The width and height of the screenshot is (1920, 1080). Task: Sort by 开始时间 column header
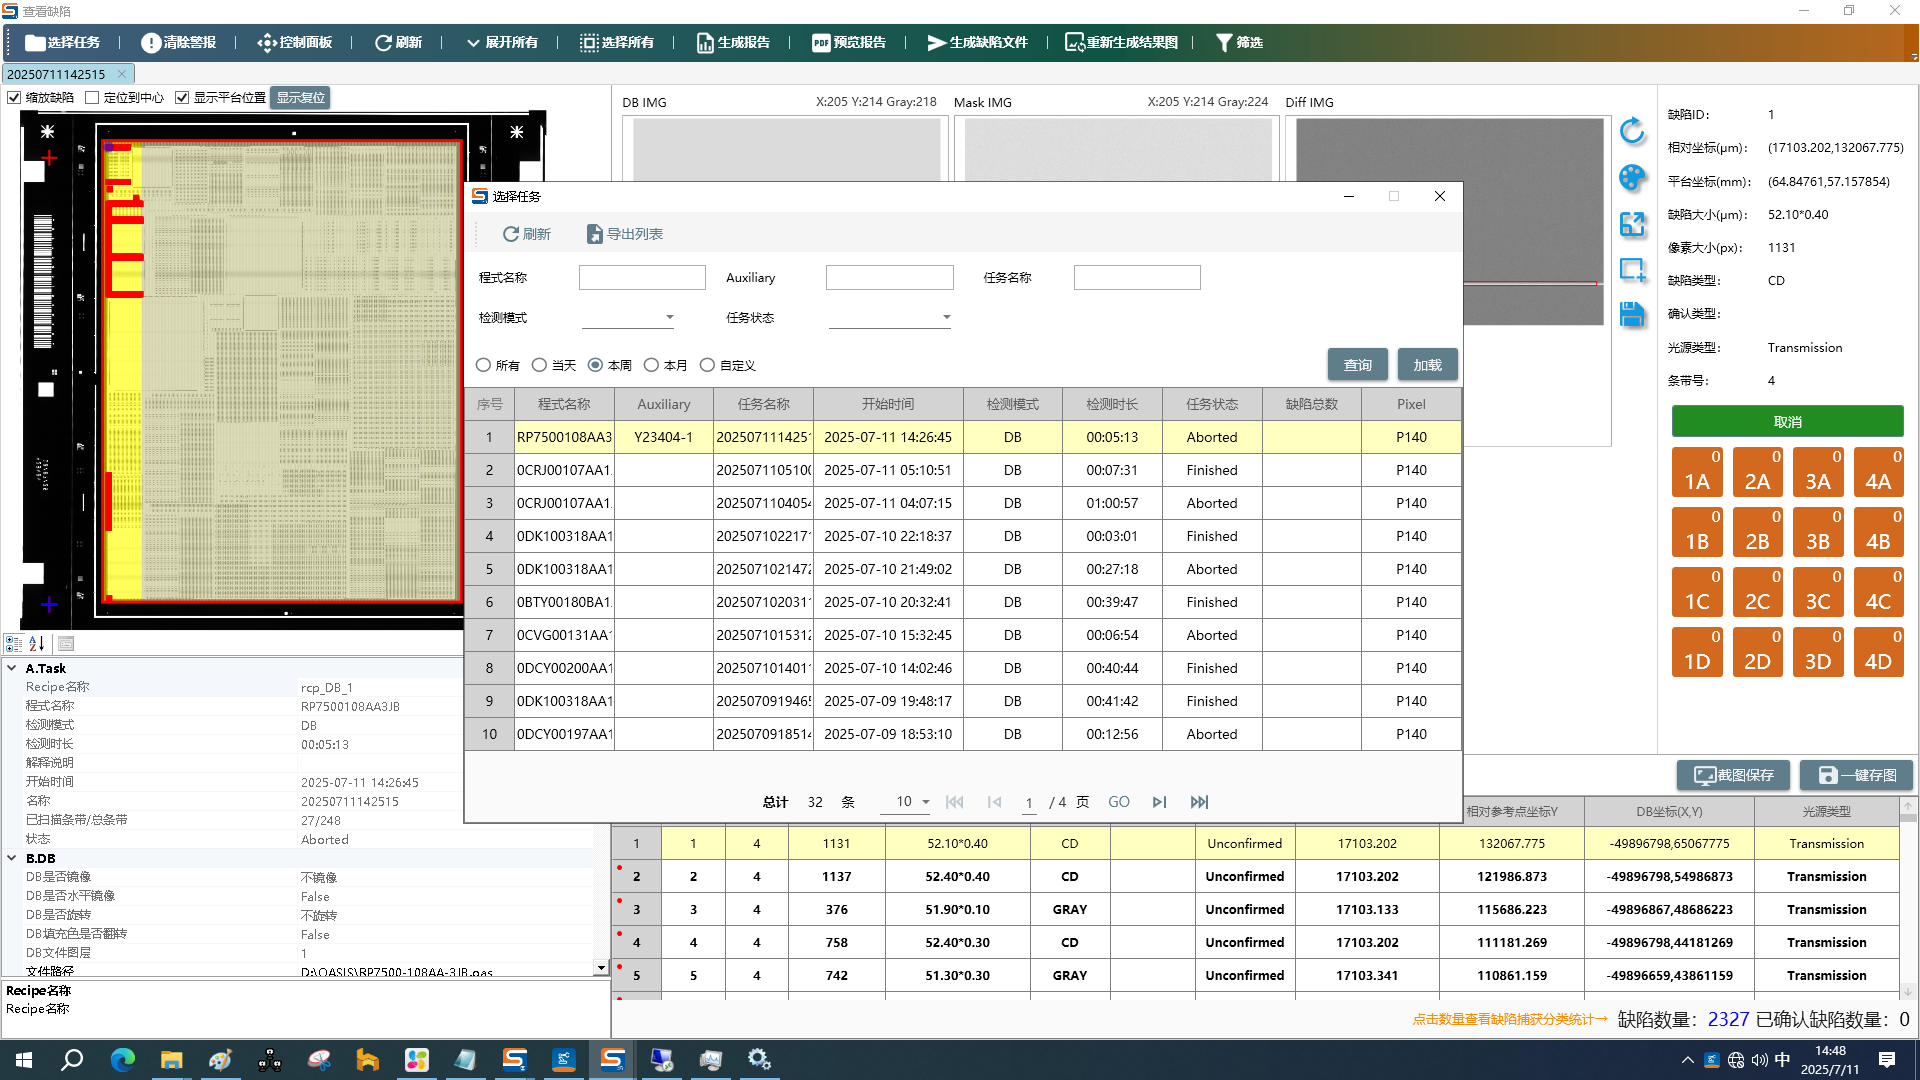coord(888,404)
